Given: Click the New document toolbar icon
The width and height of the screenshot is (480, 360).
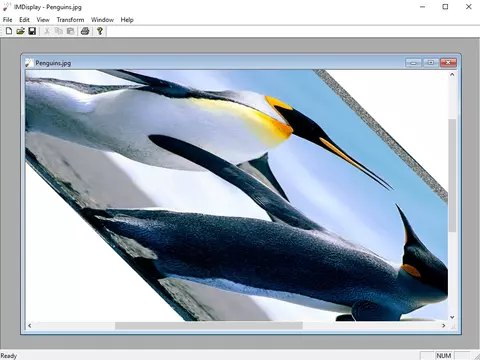Looking at the screenshot, I should (x=9, y=31).
